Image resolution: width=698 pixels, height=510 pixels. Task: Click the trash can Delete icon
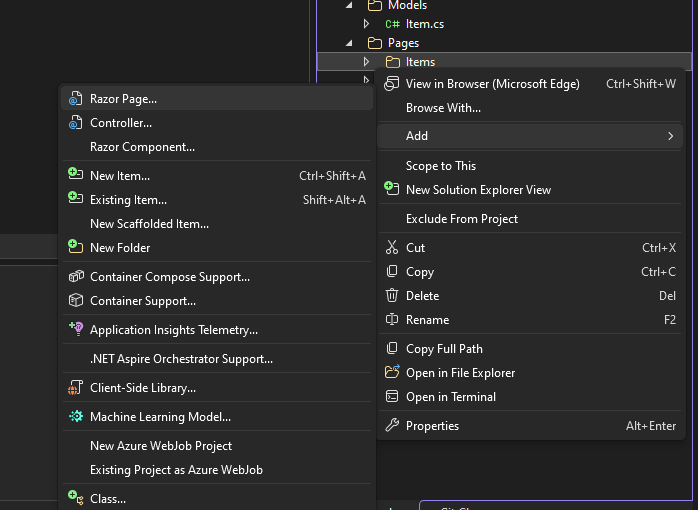tap(392, 295)
